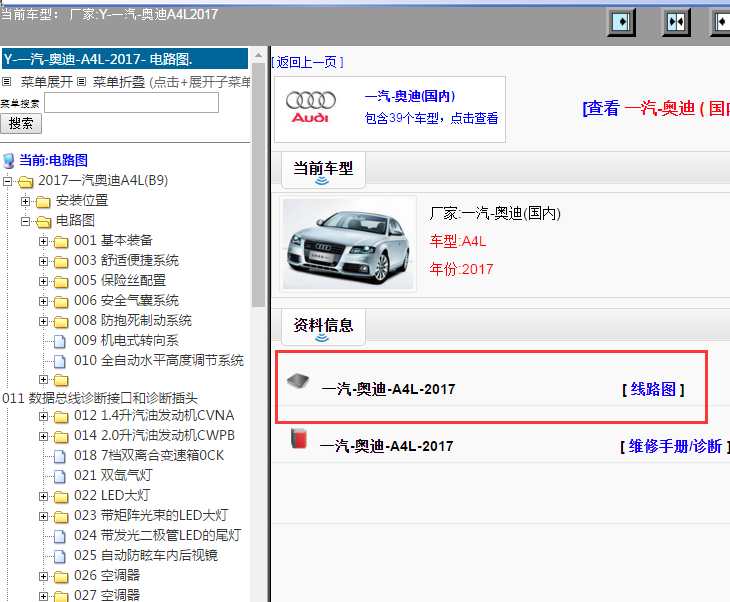Image resolution: width=730 pixels, height=602 pixels.
Task: Expand 006 安全气囊系统 node
Action: (x=43, y=301)
